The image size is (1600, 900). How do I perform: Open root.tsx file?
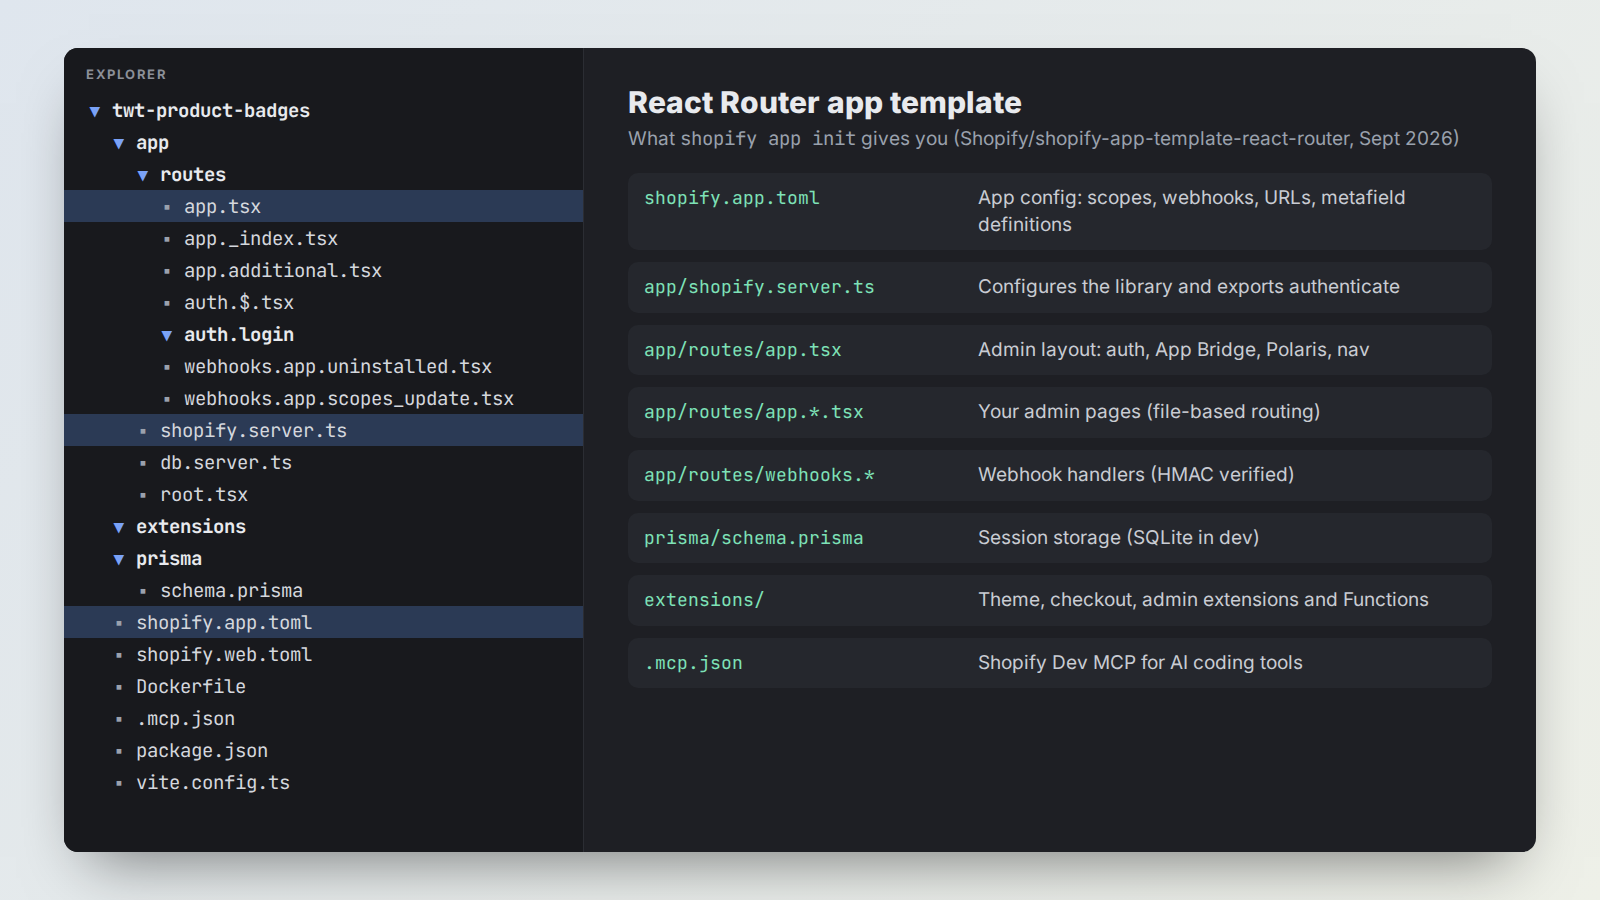[204, 495]
